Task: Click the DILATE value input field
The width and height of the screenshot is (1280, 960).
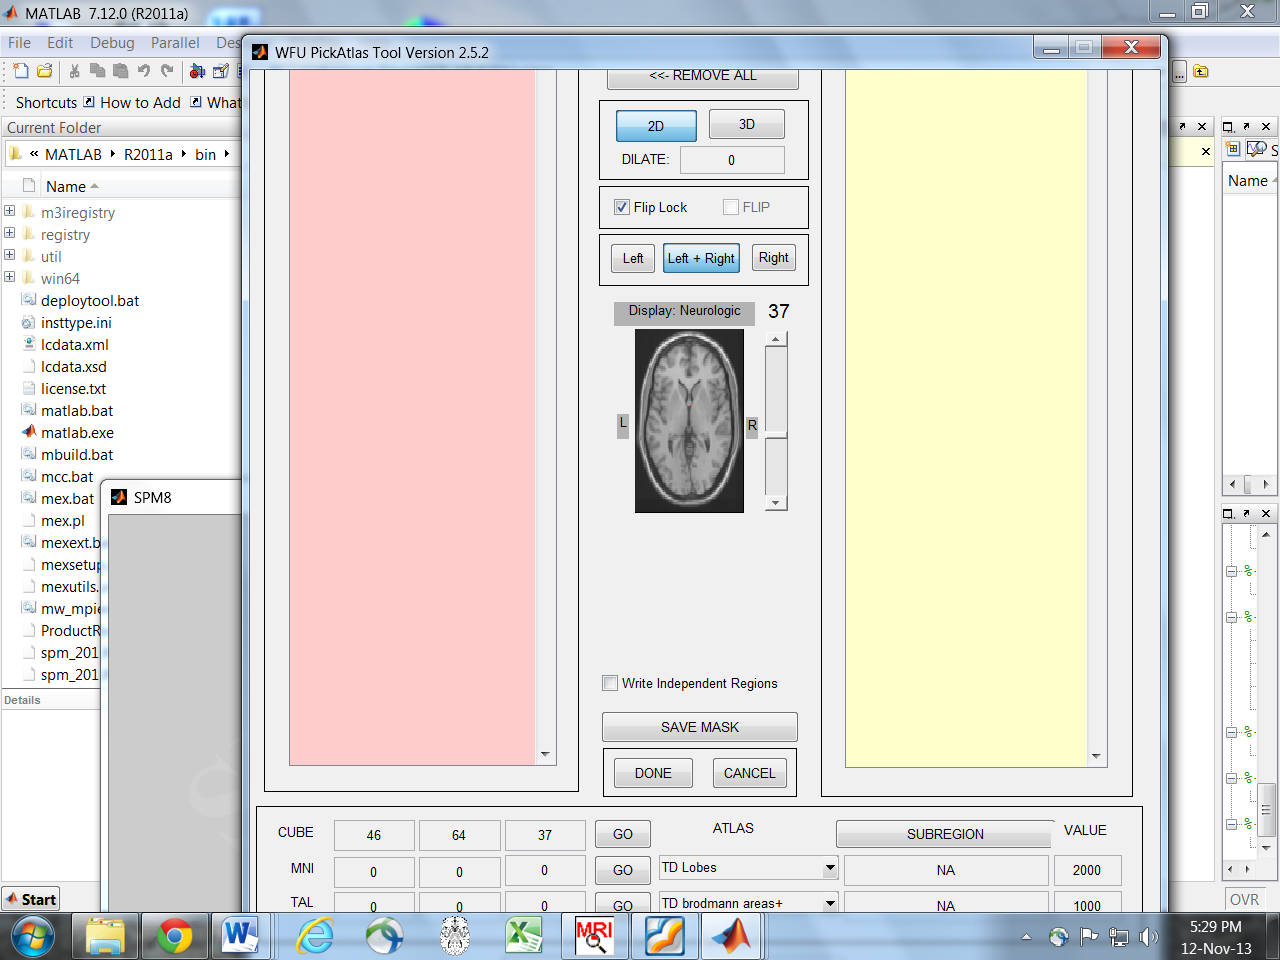Action: 731,160
